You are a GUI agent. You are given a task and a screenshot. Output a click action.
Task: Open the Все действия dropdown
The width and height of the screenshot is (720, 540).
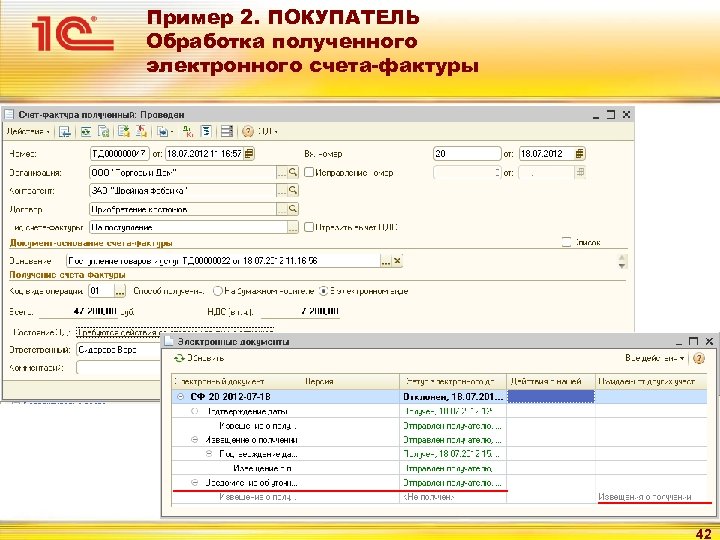tap(655, 358)
